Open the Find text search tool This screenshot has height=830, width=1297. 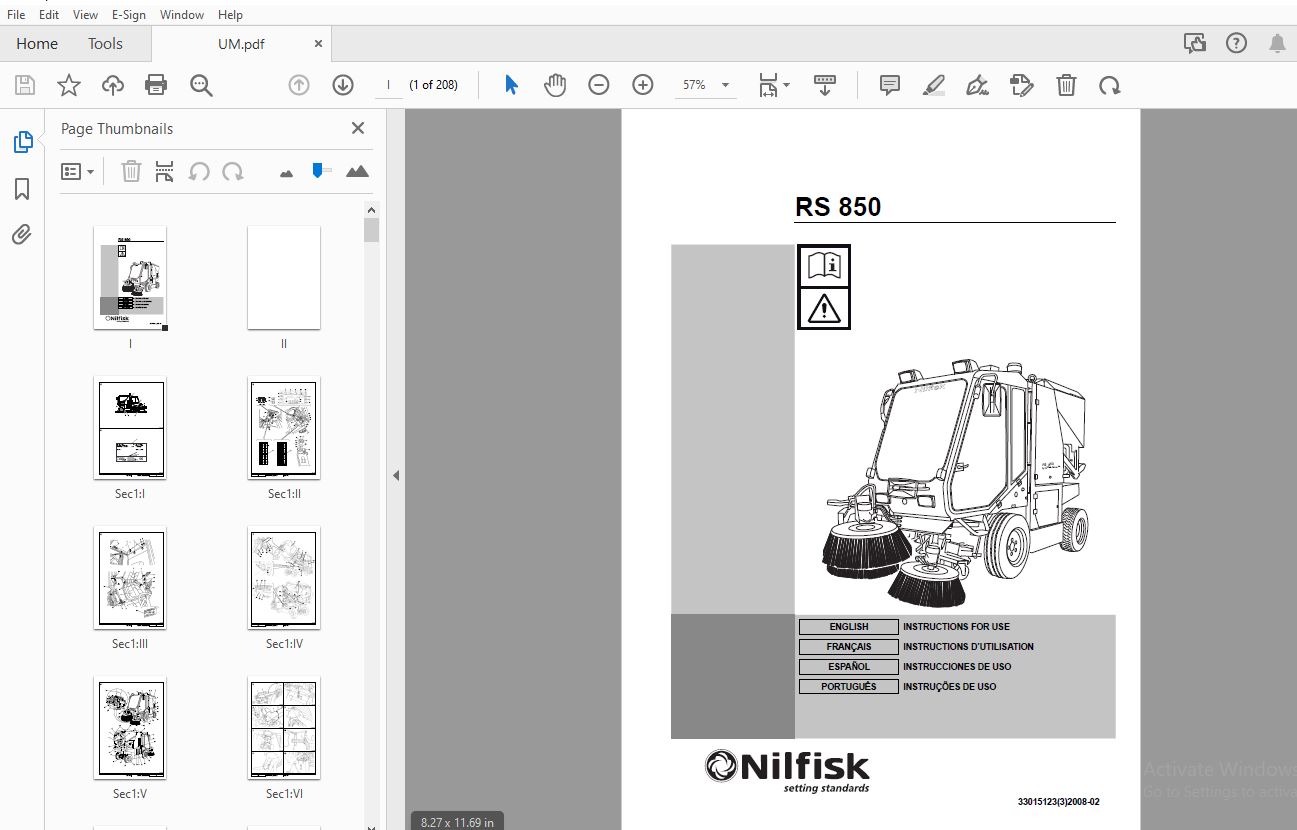coord(201,85)
